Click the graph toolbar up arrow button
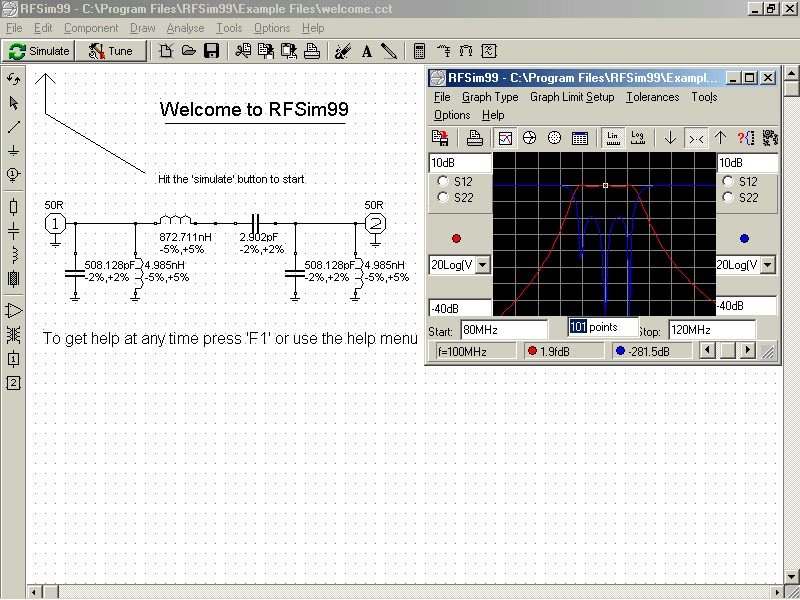 pos(720,138)
